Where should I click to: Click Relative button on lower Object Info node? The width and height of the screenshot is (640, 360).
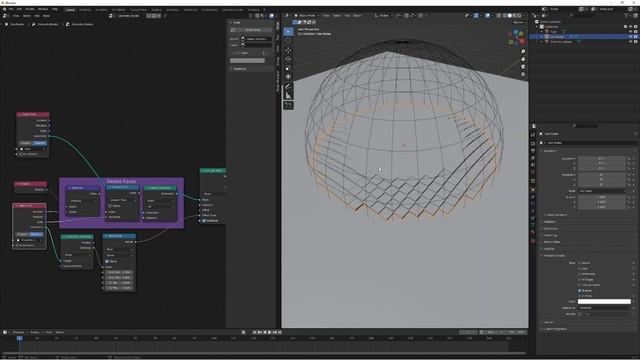pos(36,234)
